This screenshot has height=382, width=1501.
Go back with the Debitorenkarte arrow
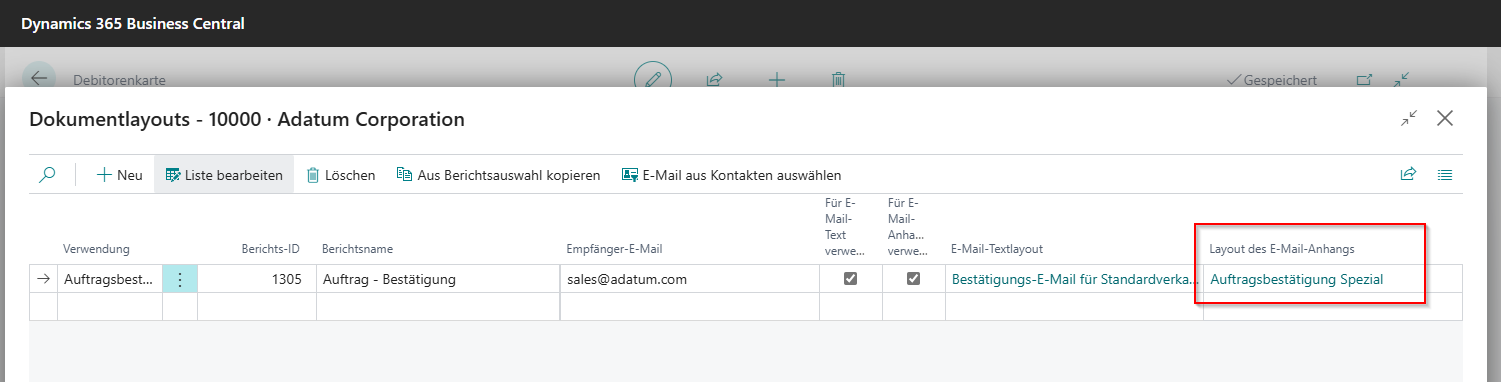click(39, 79)
